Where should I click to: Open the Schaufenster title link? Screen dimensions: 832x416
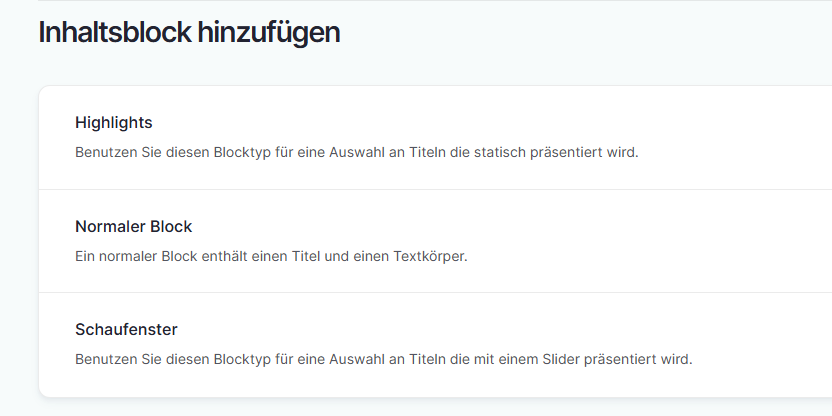[x=126, y=330]
